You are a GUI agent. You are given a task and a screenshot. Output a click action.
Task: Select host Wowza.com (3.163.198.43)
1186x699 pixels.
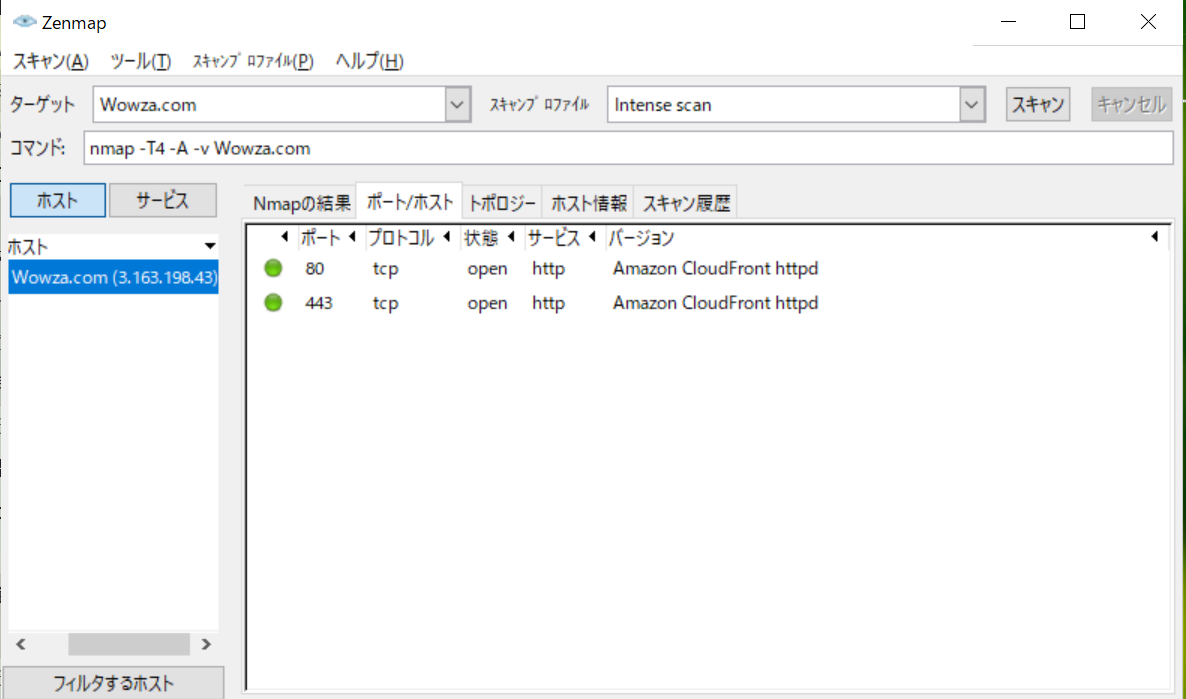(113, 277)
